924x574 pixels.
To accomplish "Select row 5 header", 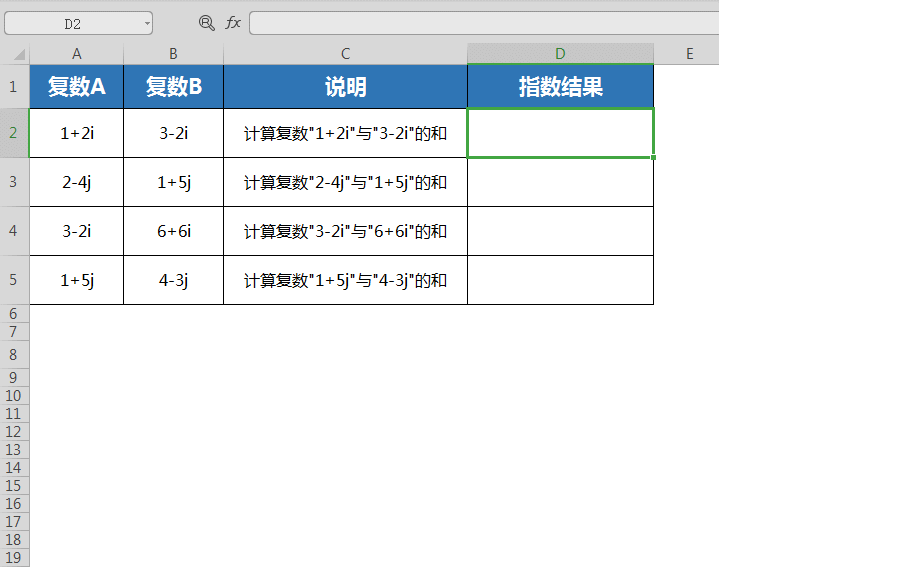I will (x=14, y=279).
